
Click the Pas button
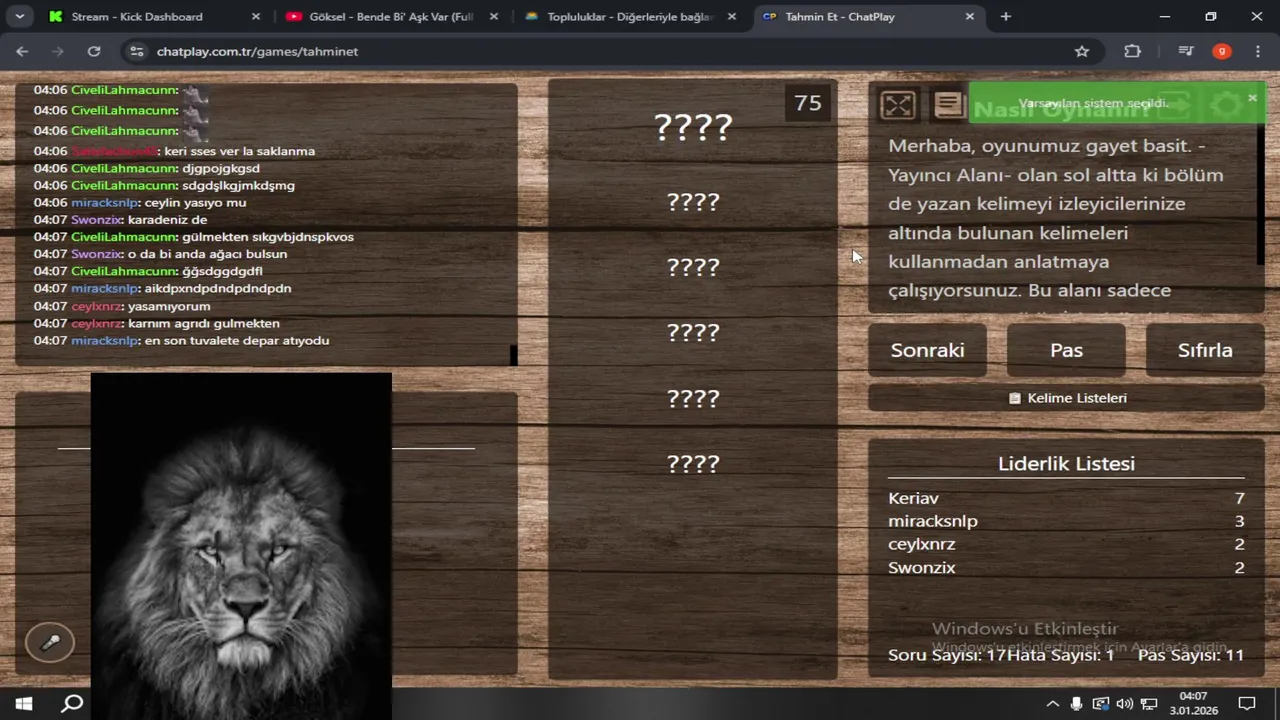click(x=1066, y=350)
